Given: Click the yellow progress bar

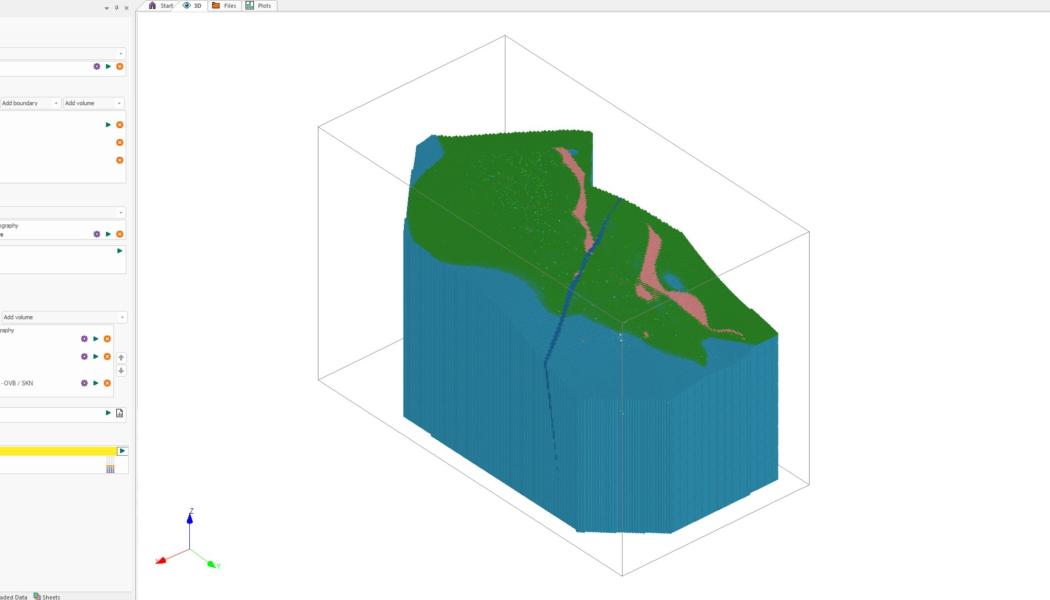Looking at the screenshot, I should 55,452.
